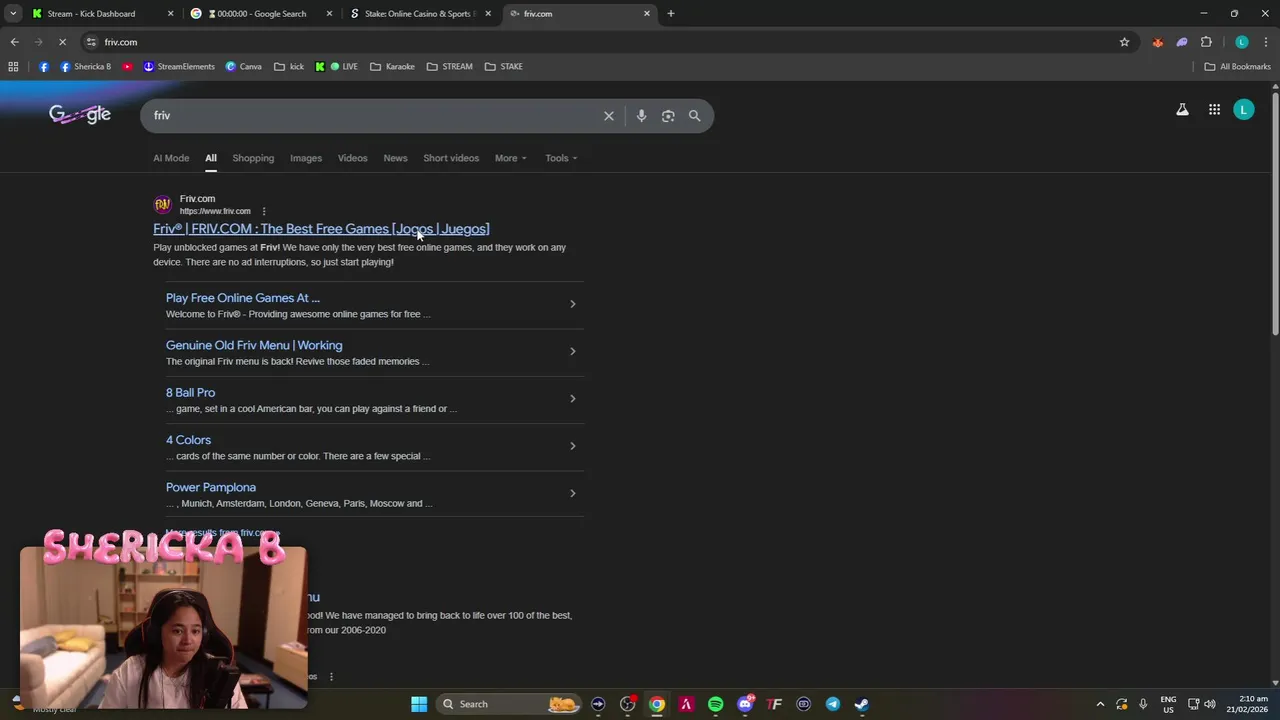Open the STAKE bookmarks folder
This screenshot has height=720, width=1280.
click(x=504, y=67)
